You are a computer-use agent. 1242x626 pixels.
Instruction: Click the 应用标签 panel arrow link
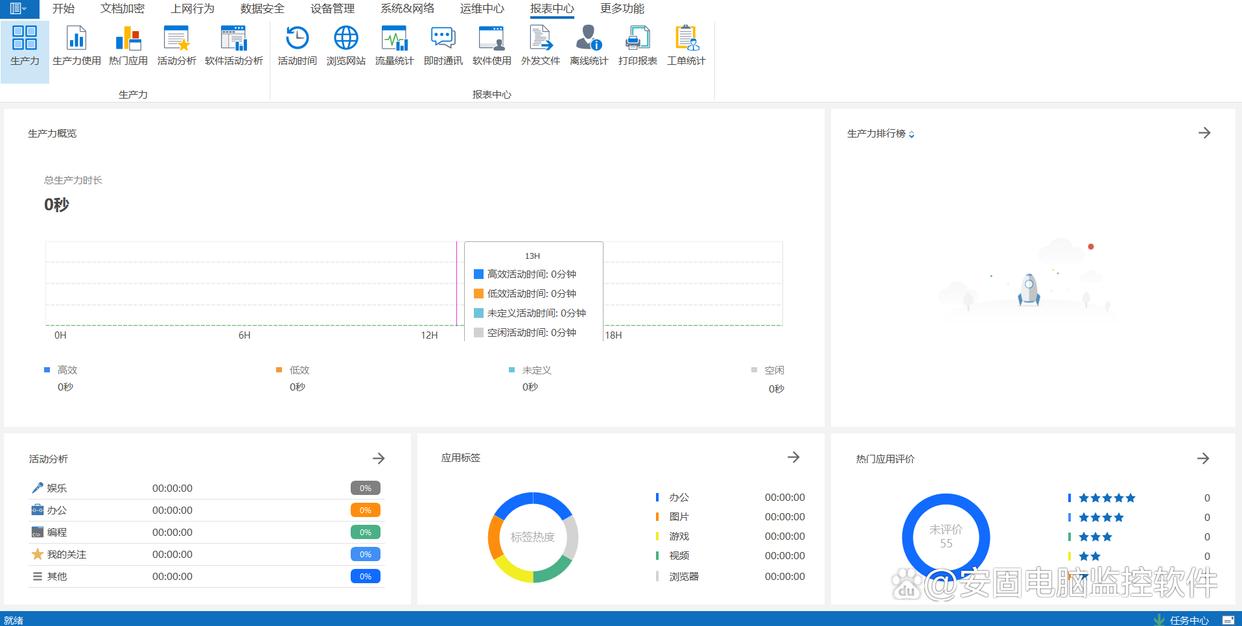(793, 457)
